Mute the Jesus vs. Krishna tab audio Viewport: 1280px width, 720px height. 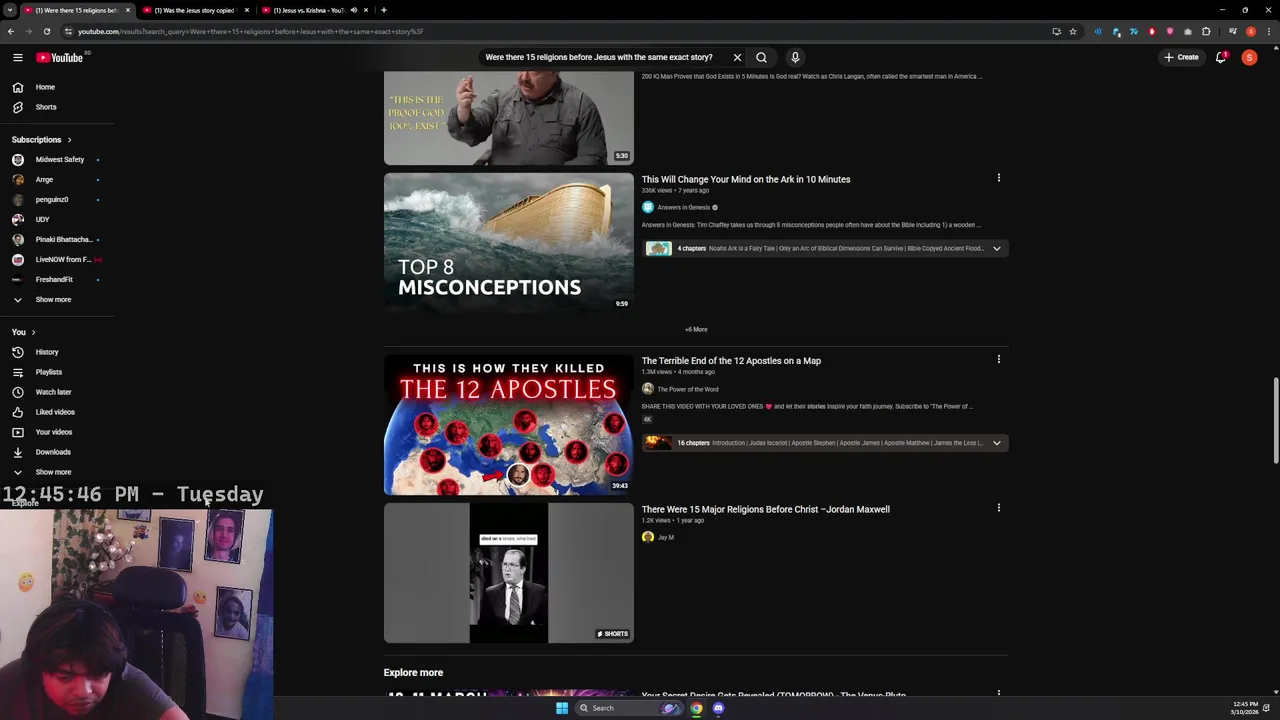pos(353,10)
